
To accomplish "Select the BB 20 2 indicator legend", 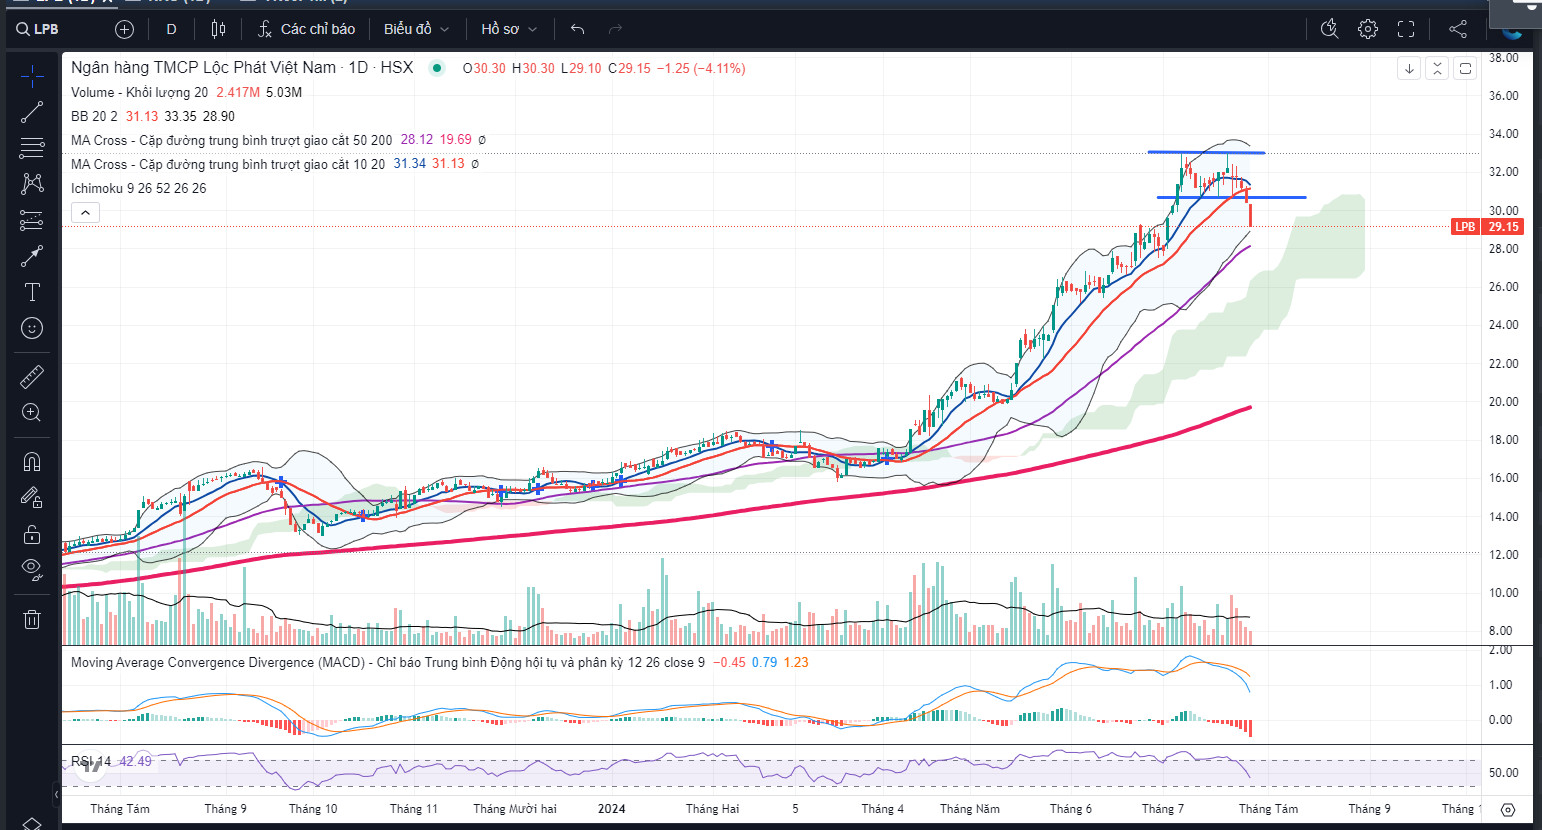I will 94,116.
